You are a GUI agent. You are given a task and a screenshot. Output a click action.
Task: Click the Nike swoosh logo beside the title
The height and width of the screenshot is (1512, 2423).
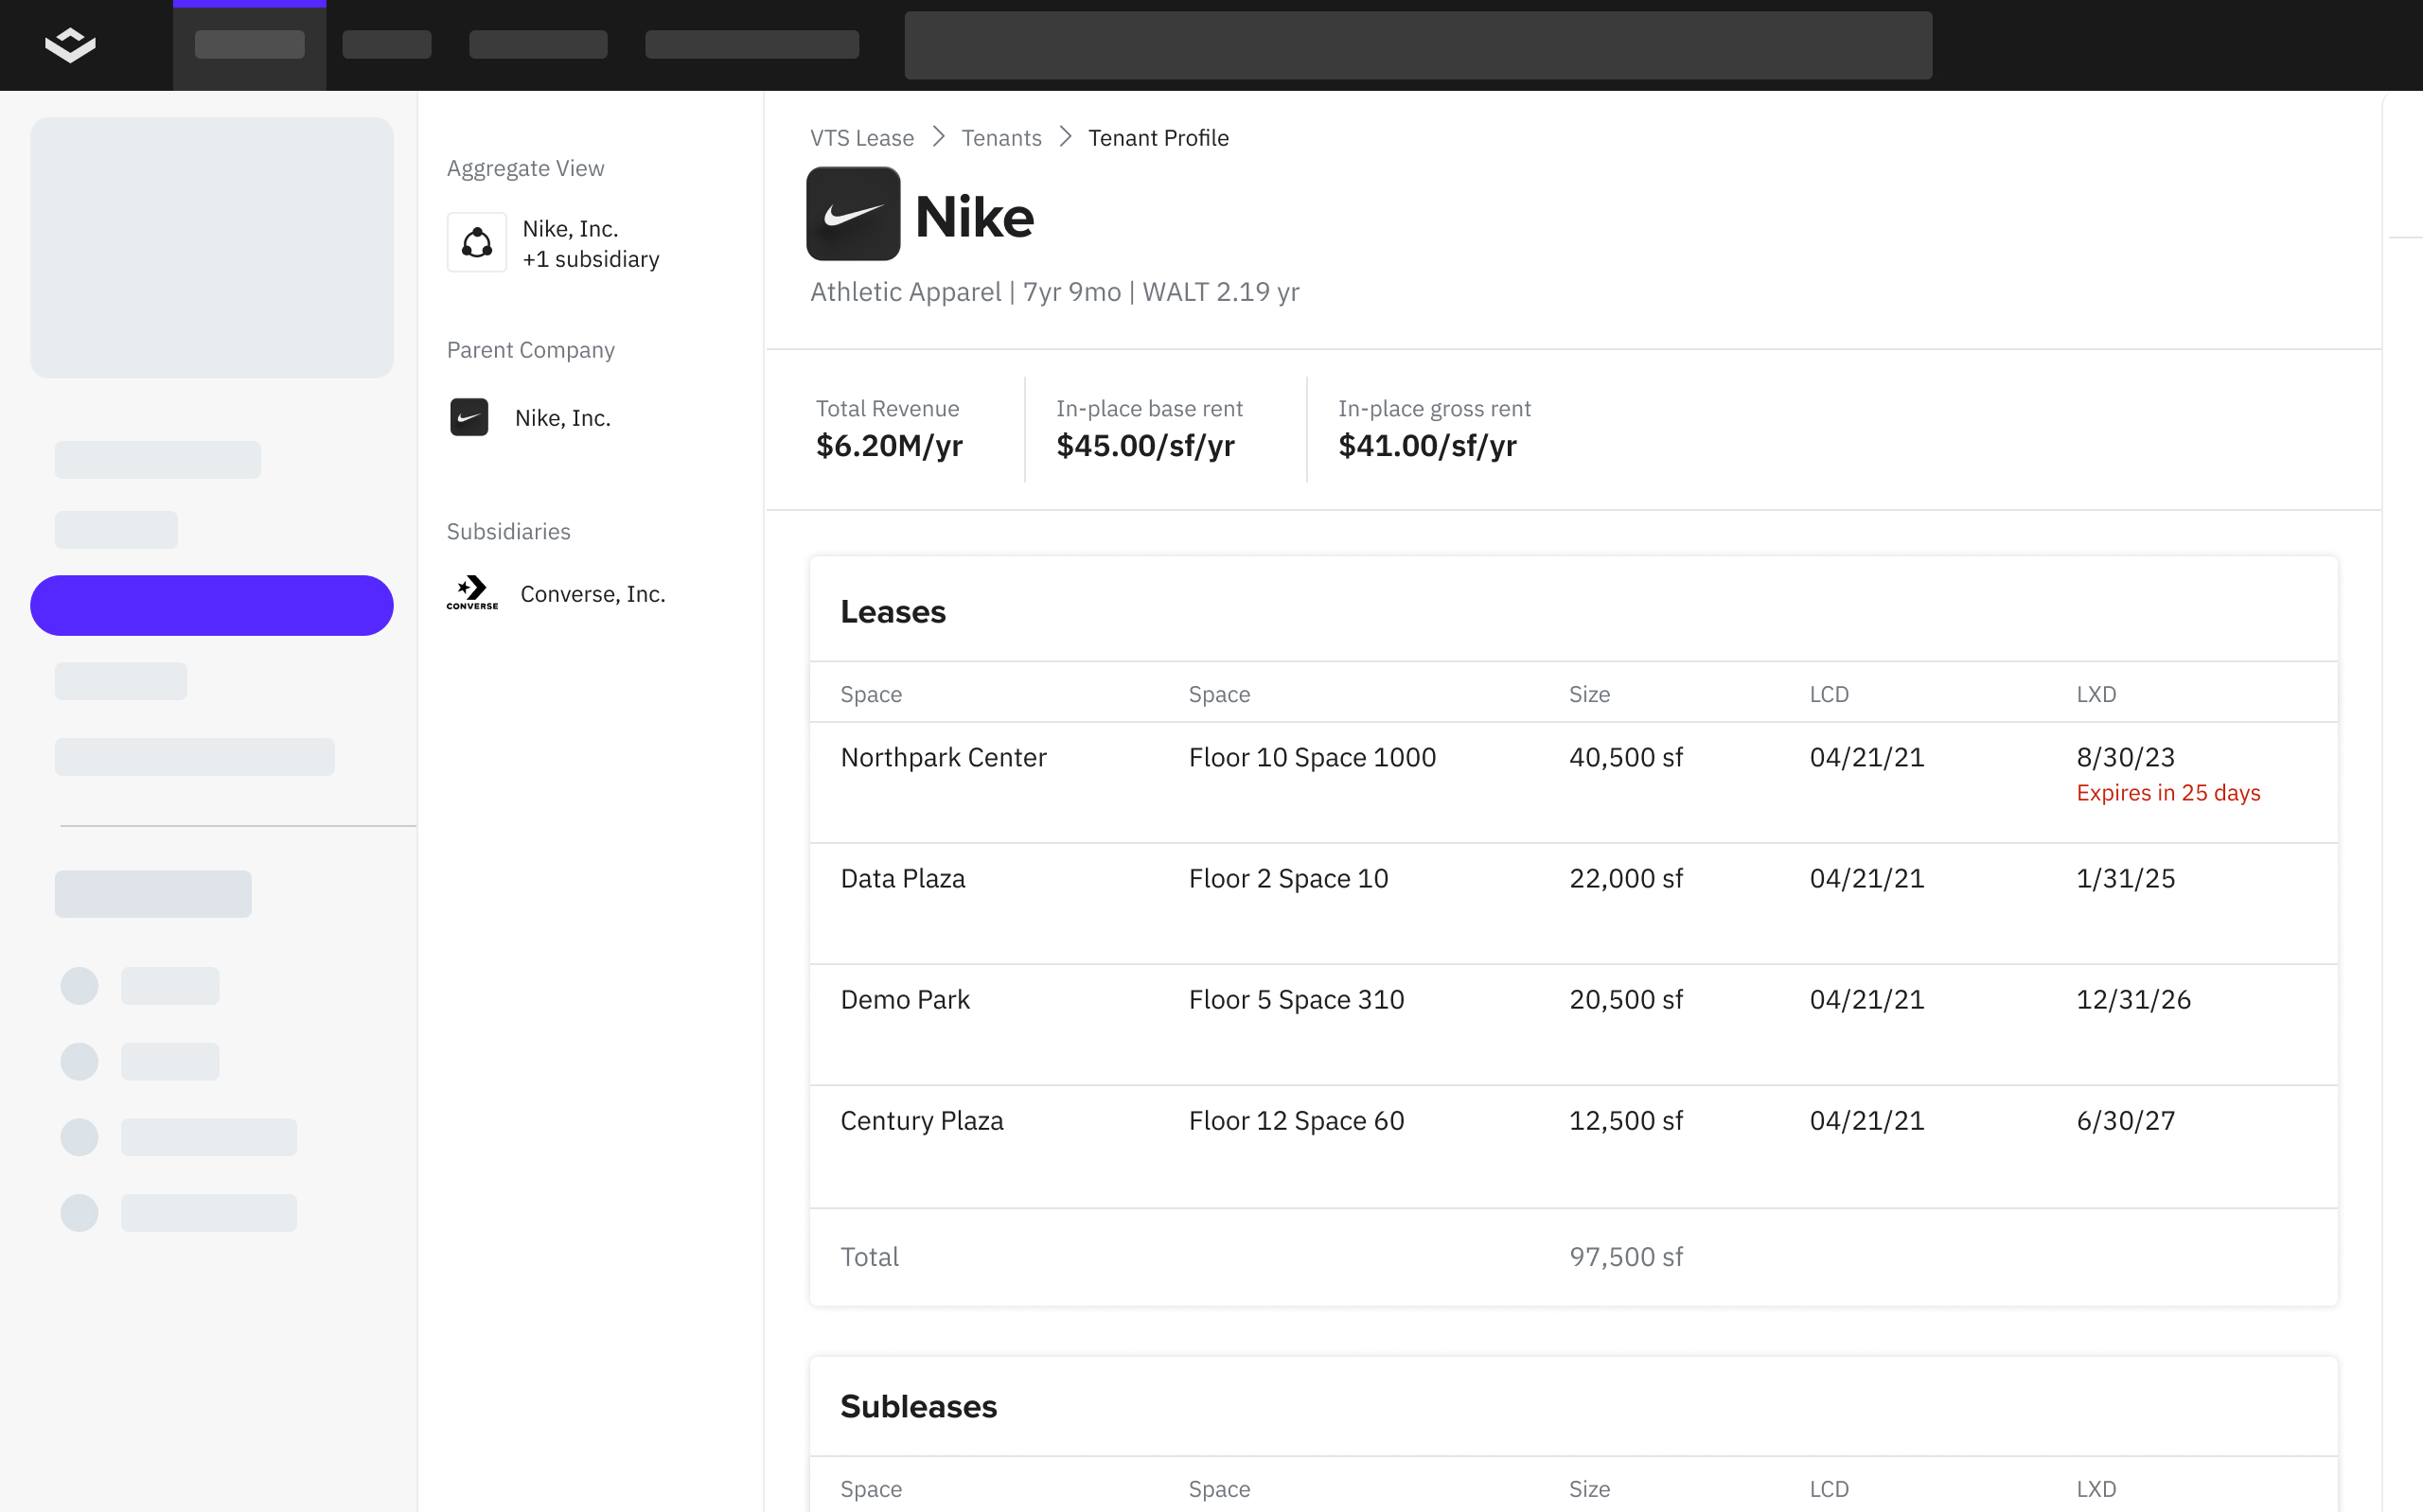click(853, 214)
